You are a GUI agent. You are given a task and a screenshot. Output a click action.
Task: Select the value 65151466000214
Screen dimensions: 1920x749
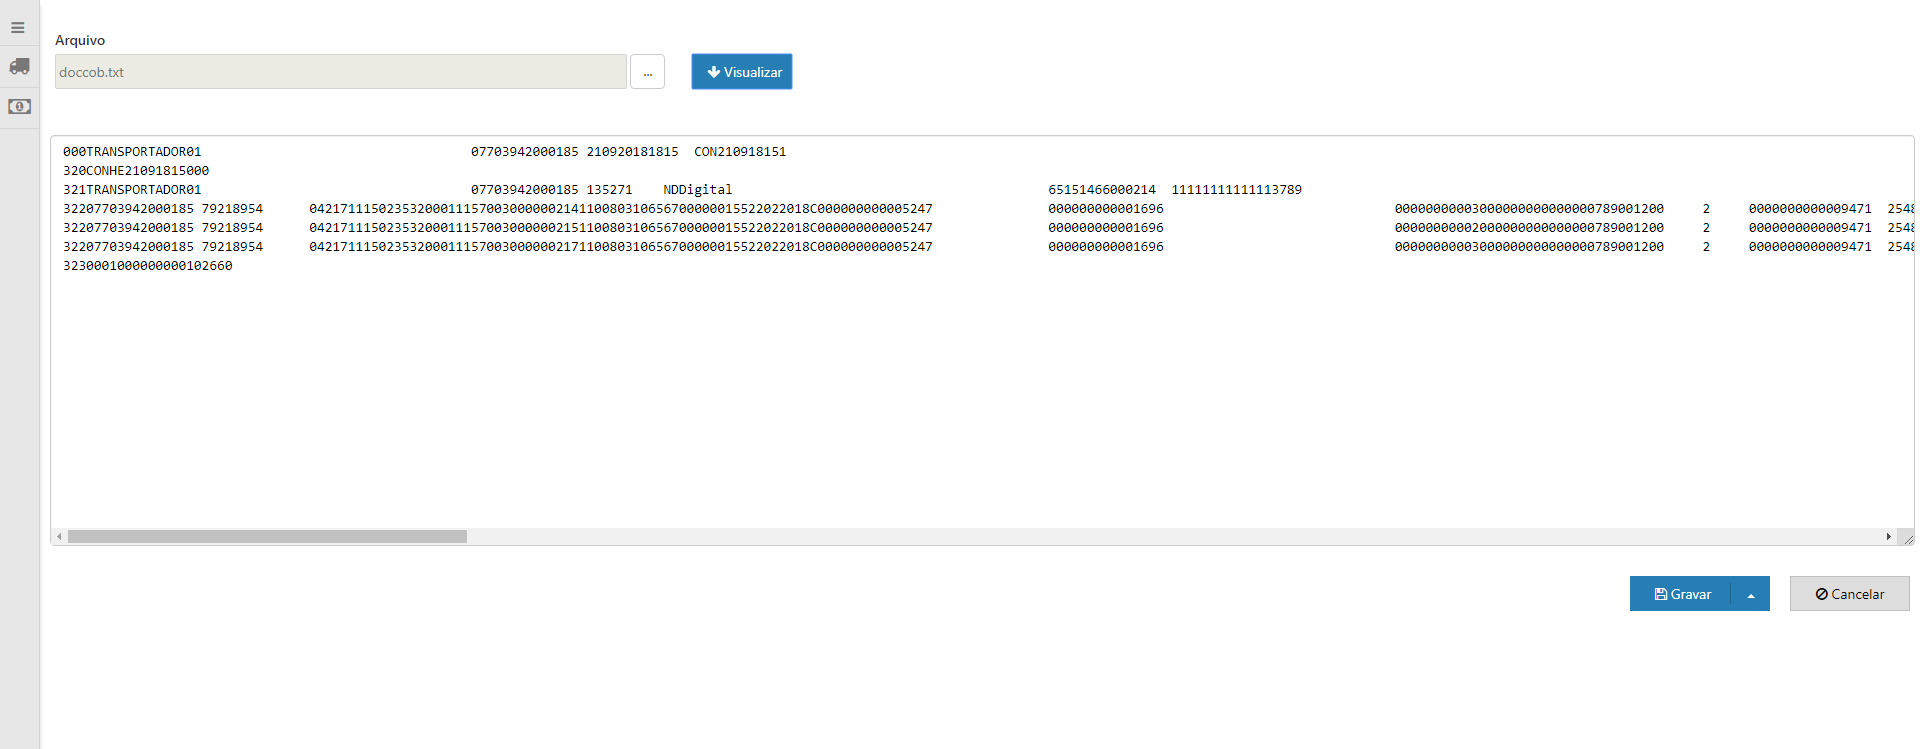1102,190
